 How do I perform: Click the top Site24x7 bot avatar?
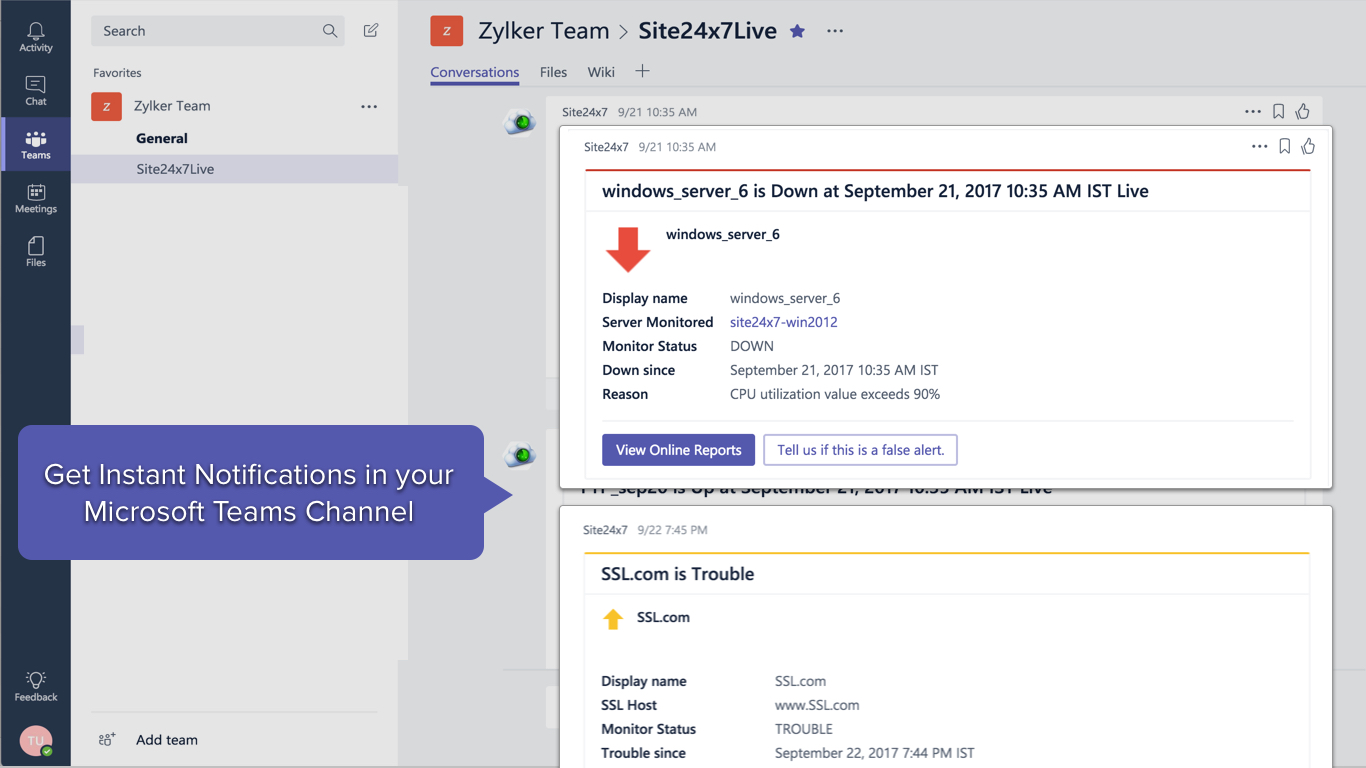click(519, 121)
